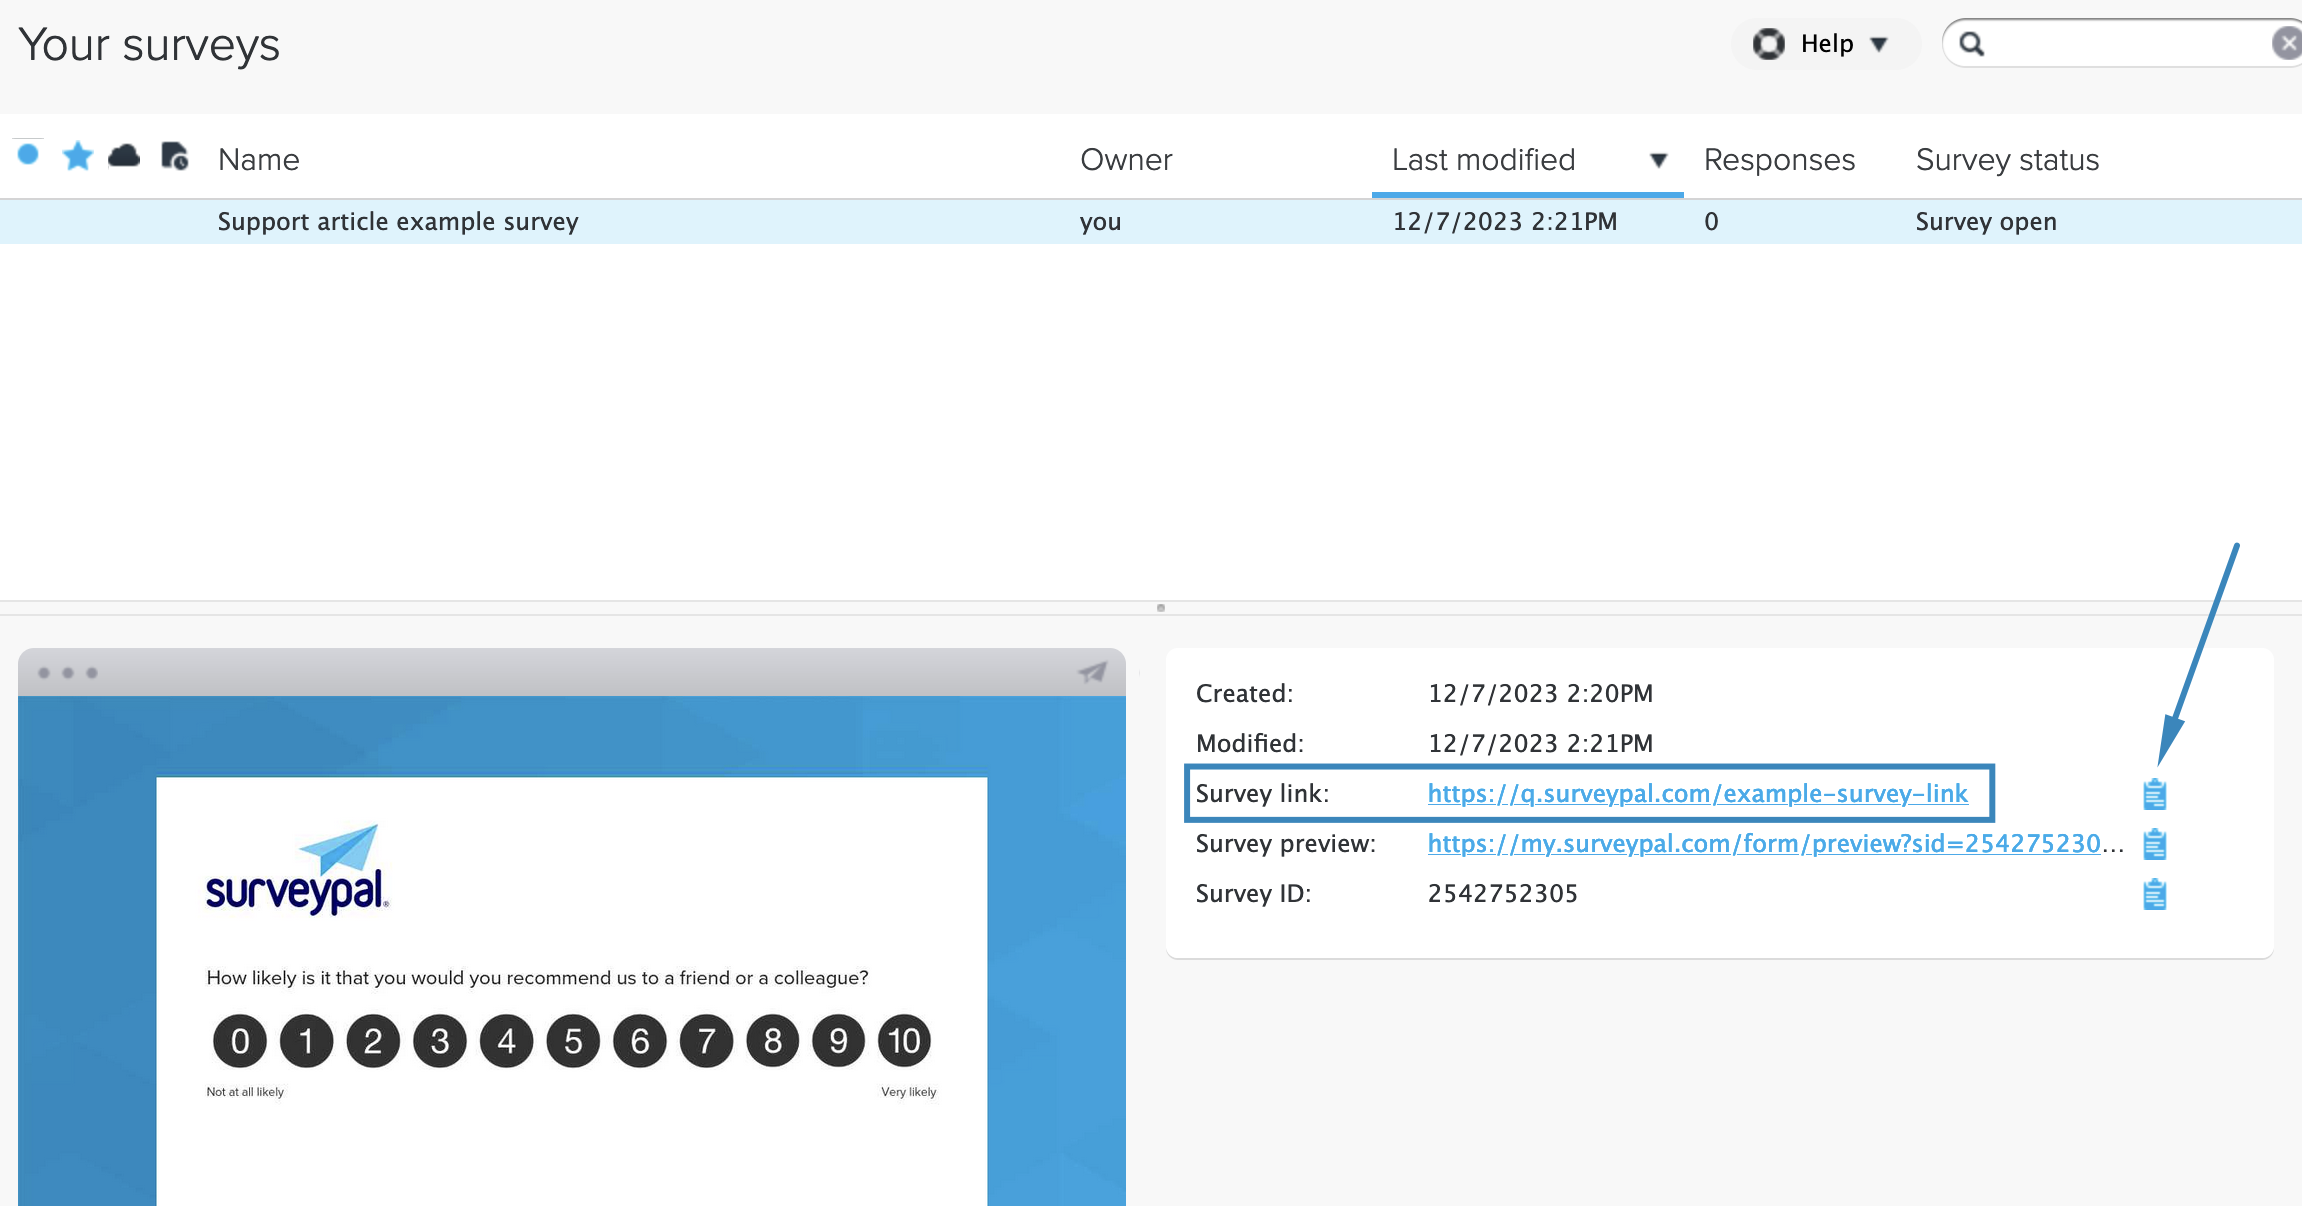Click the Created date value 12/7/2023 2:20PM
The width and height of the screenshot is (2302, 1206).
1540,693
